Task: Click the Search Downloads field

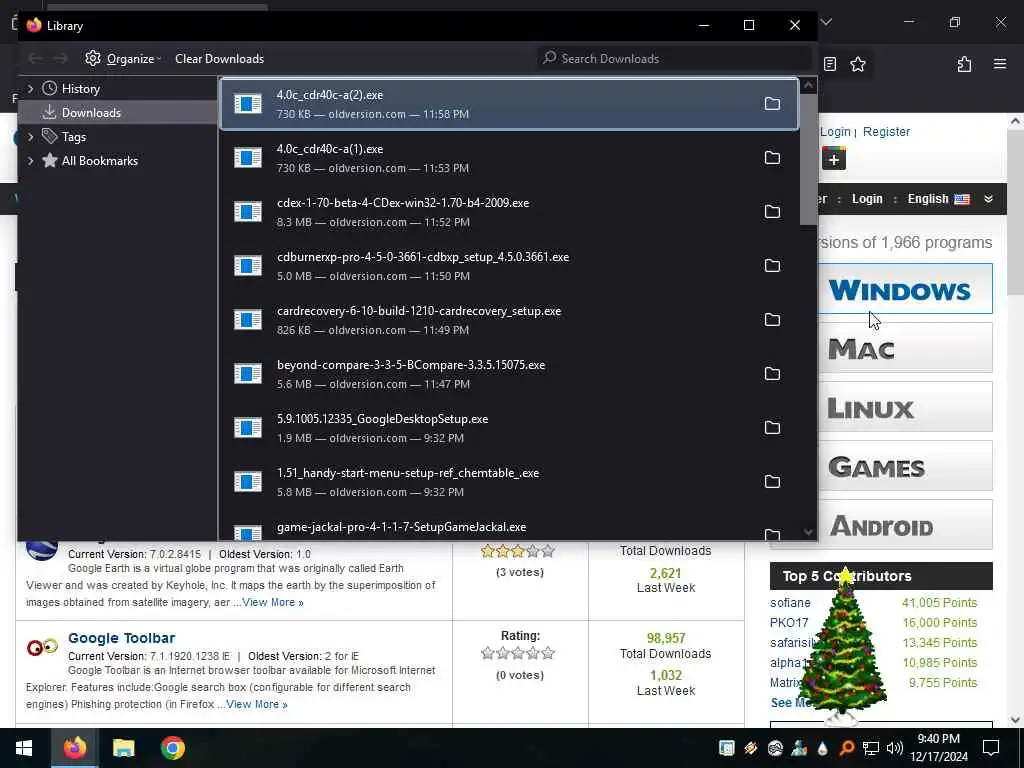Action: 675,59
